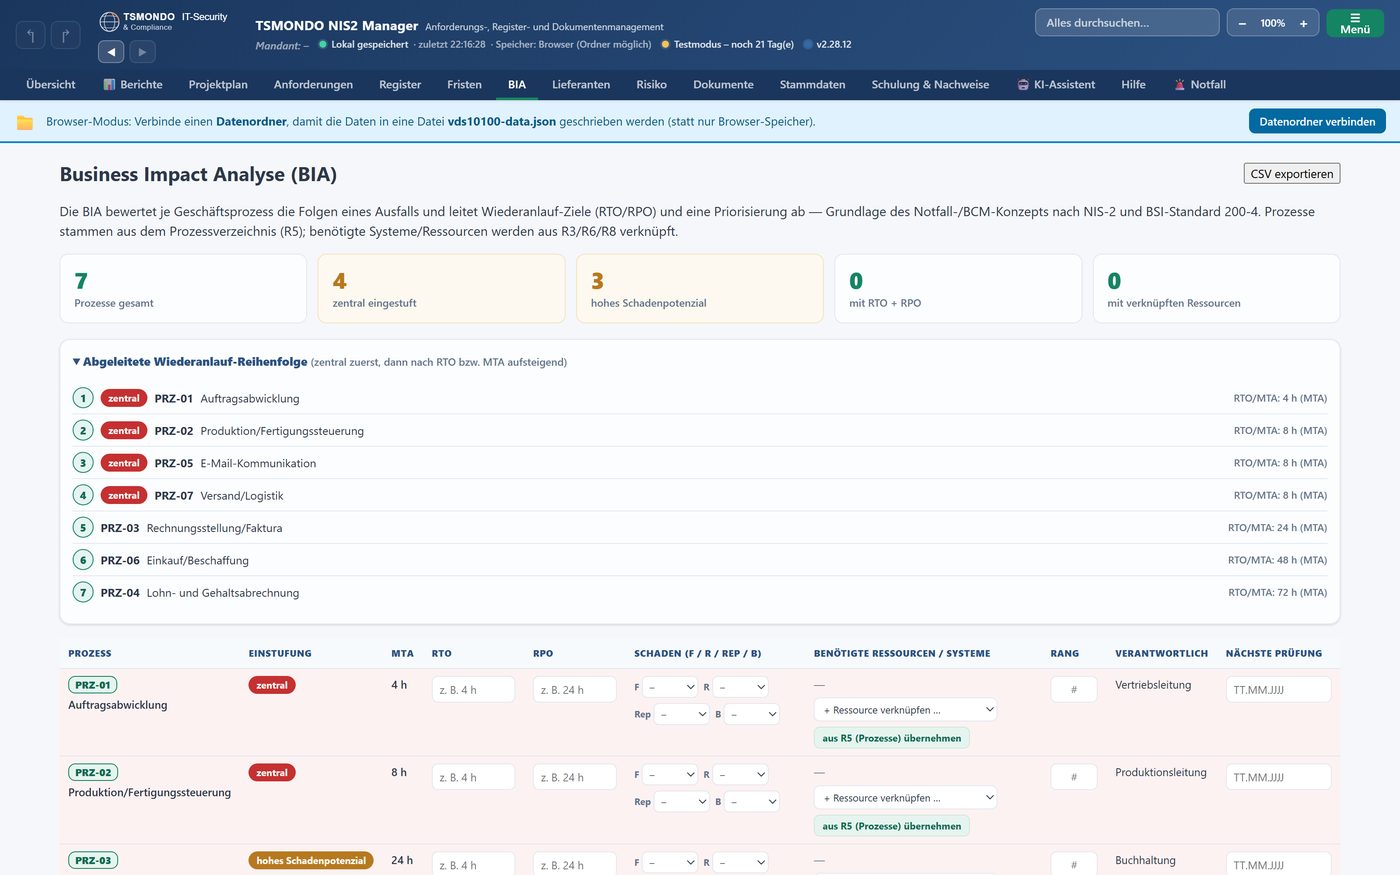Switch to the Übersicht tab
The image size is (1400, 875).
coord(51,85)
